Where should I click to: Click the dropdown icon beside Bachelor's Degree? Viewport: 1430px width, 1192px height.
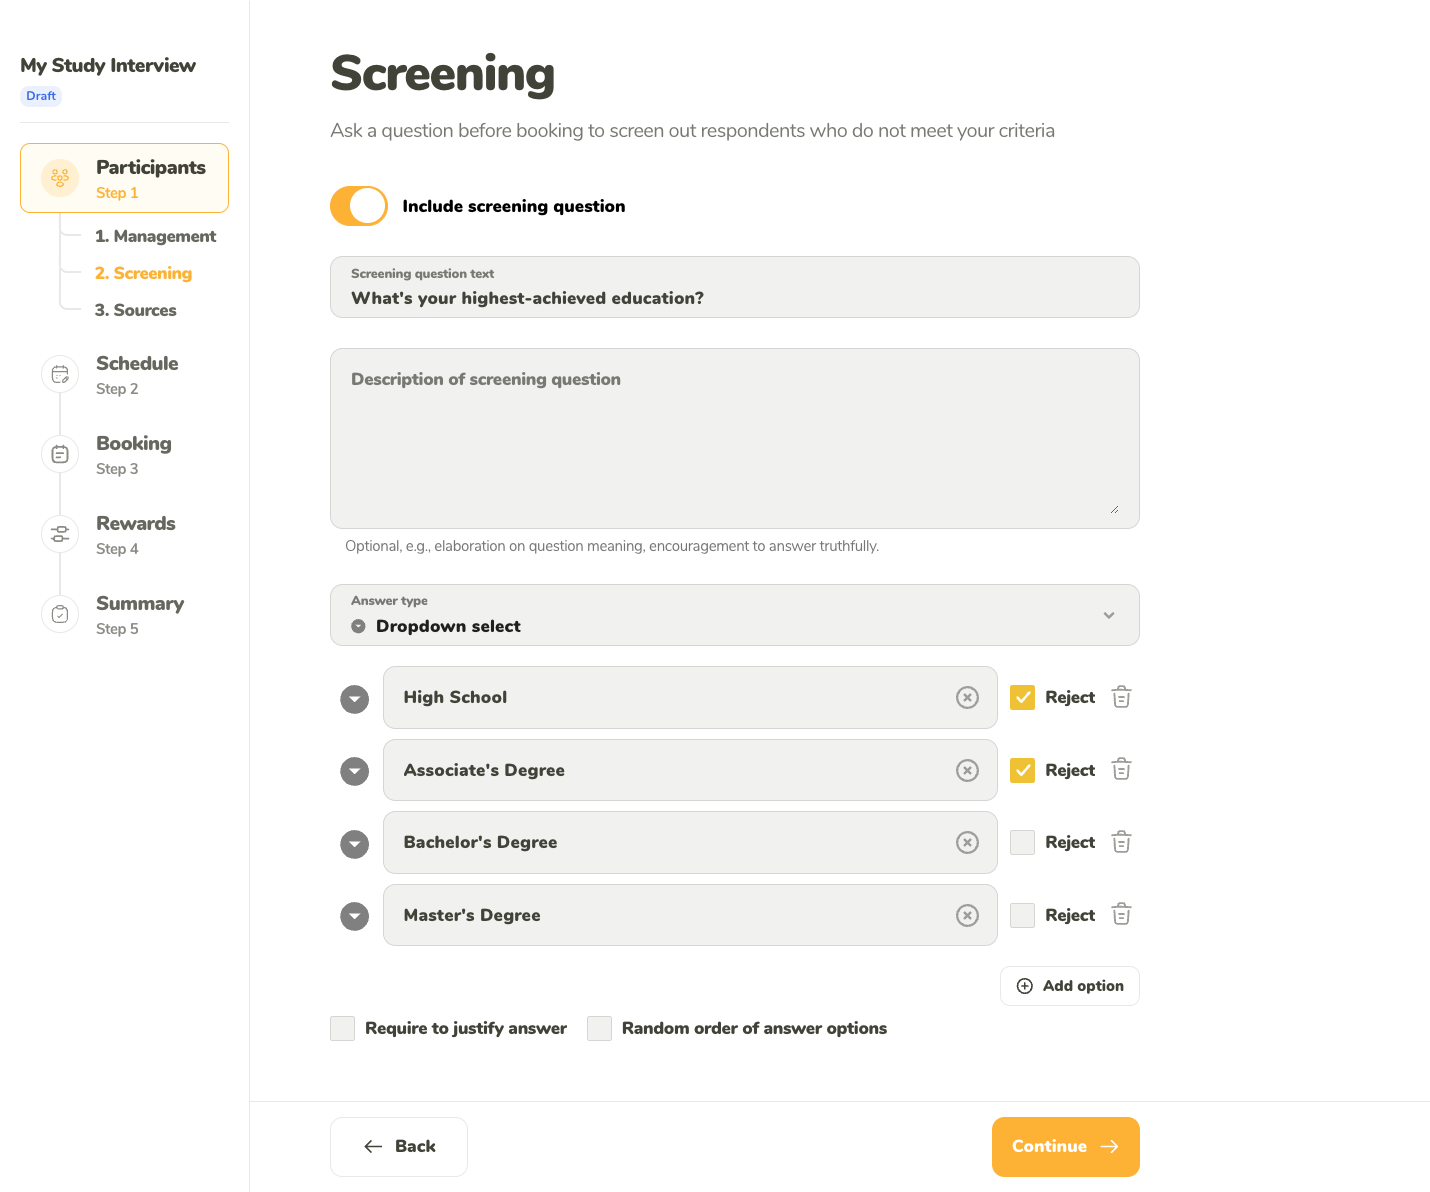pyautogui.click(x=355, y=844)
